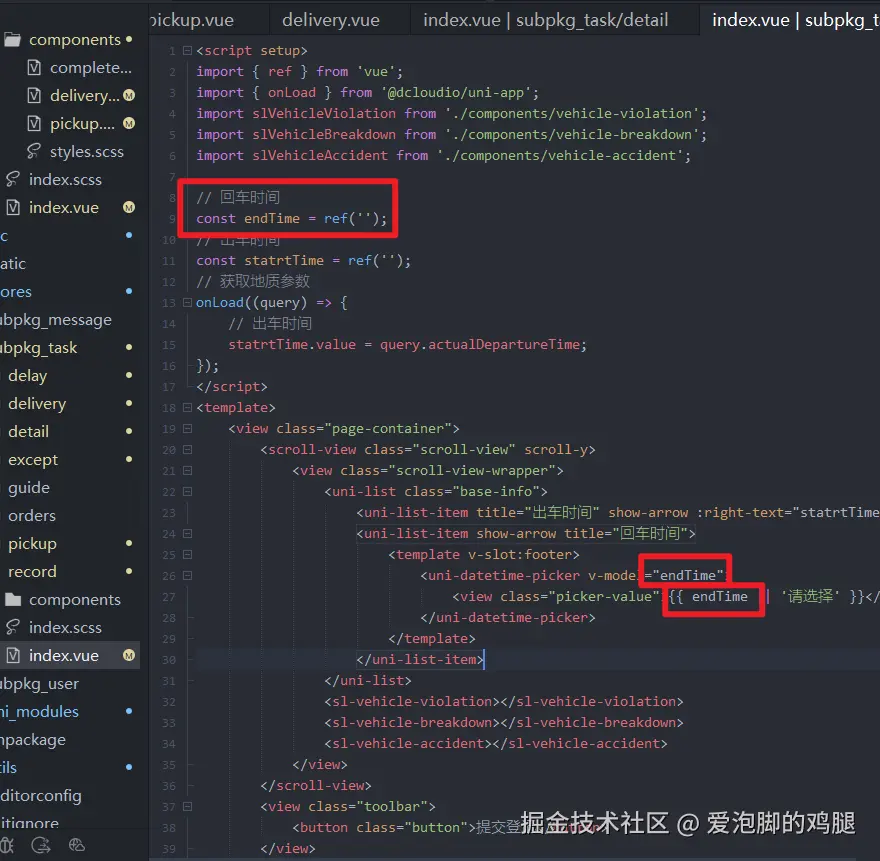Fold the scroll-view-wrapper view at line 21

click(187, 470)
